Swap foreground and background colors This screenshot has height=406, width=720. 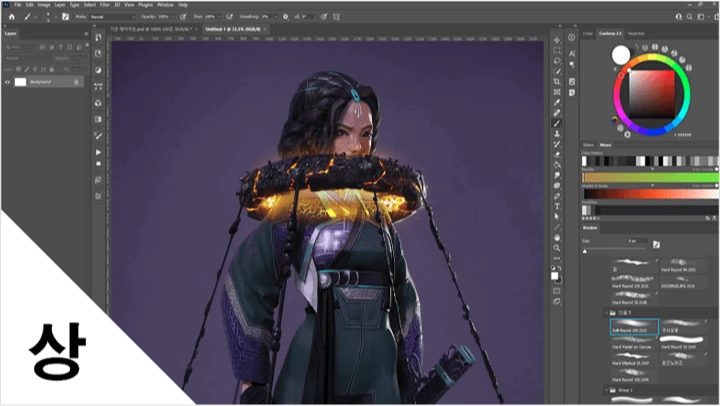(559, 268)
